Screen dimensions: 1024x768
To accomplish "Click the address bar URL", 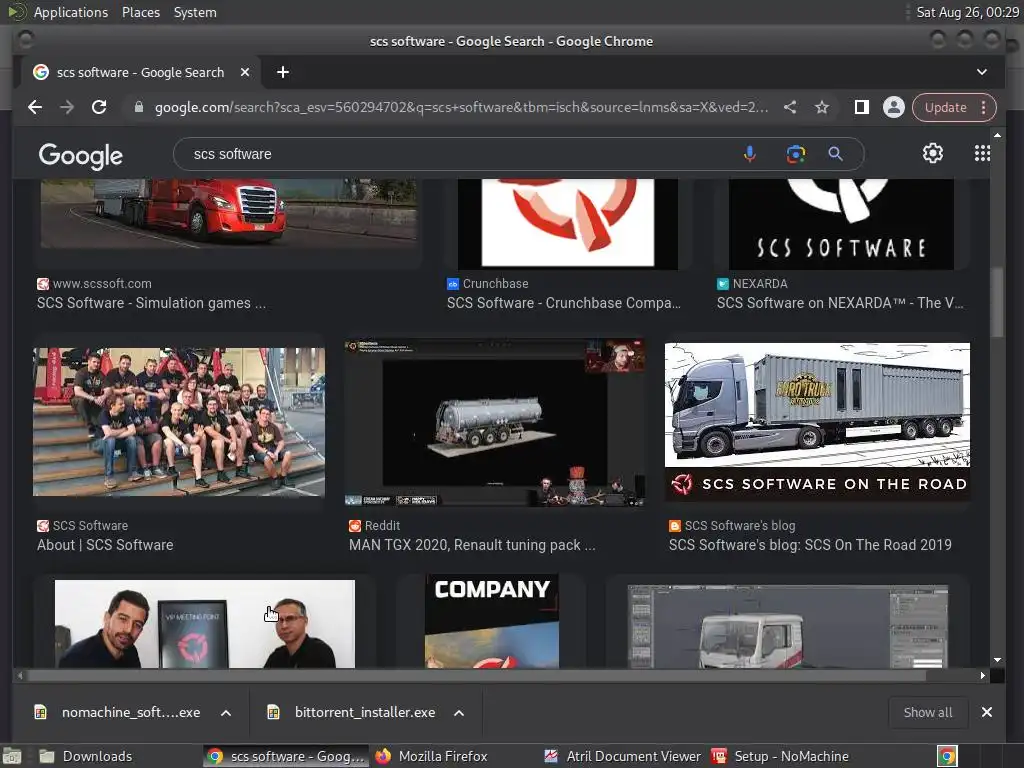I will [x=461, y=107].
